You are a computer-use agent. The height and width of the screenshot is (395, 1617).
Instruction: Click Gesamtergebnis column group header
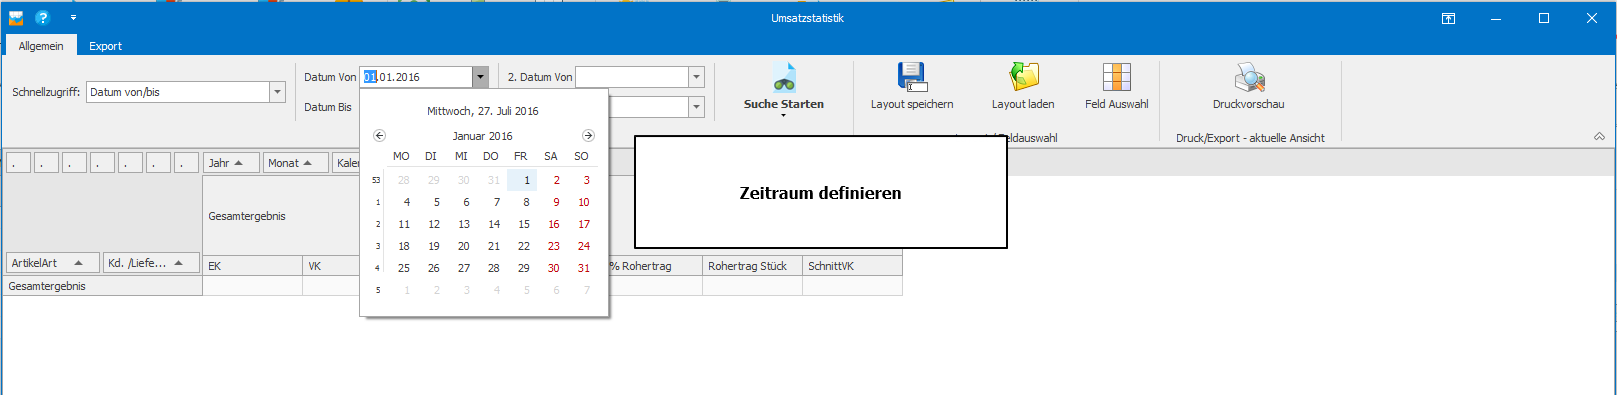coord(281,216)
